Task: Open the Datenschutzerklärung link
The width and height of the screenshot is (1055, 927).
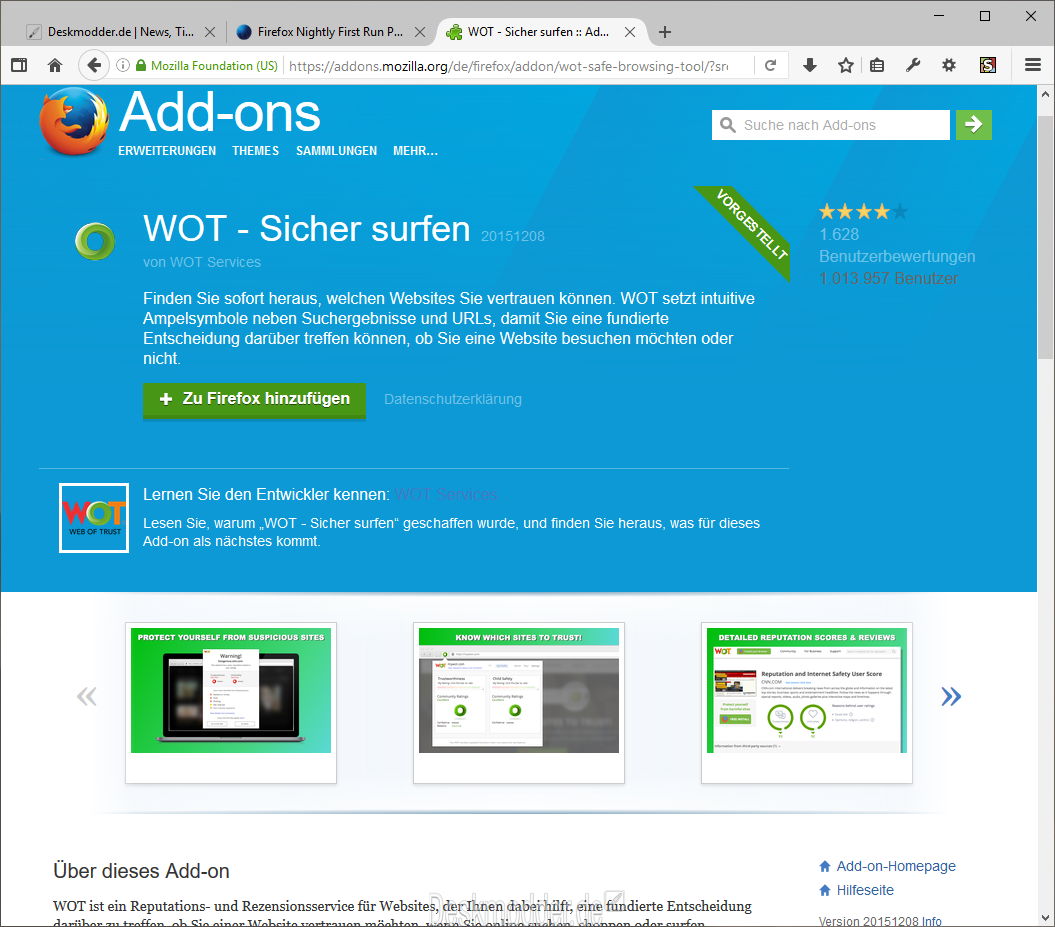Action: click(453, 400)
